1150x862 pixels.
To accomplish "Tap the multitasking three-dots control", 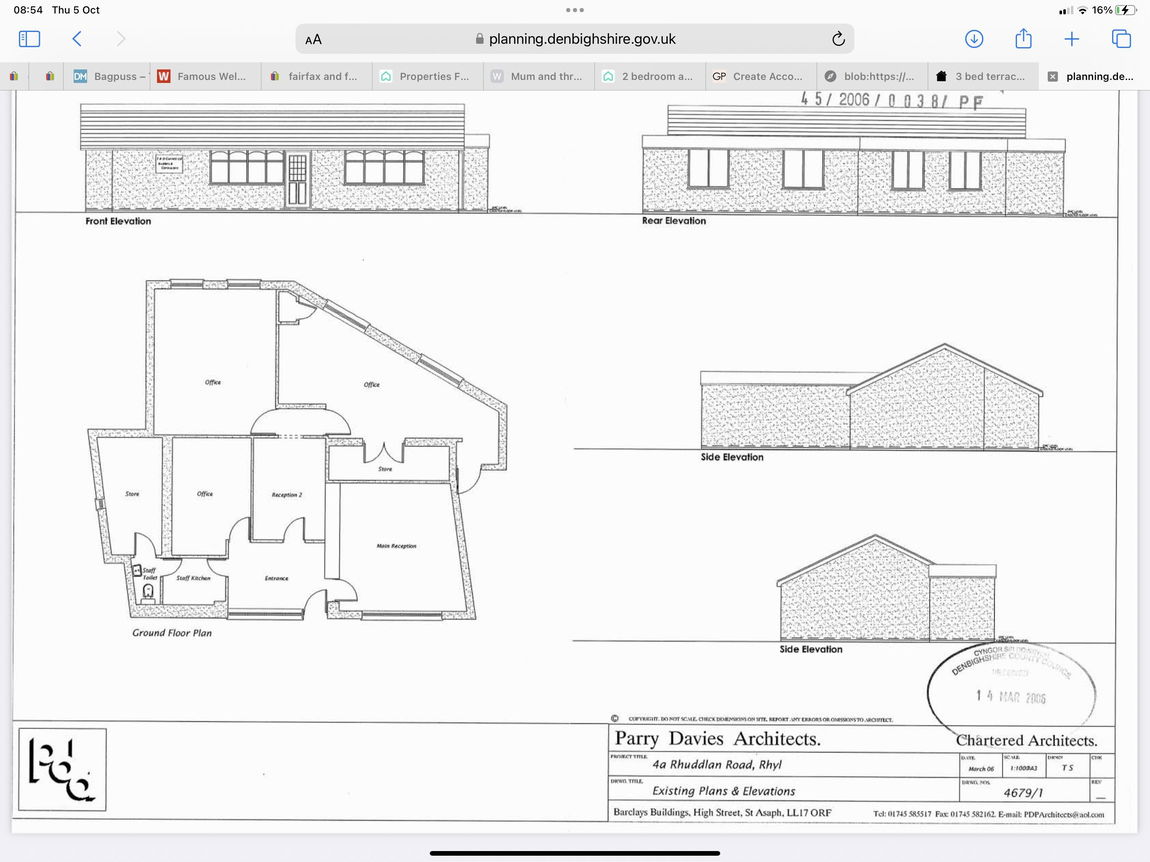I will pos(575,10).
